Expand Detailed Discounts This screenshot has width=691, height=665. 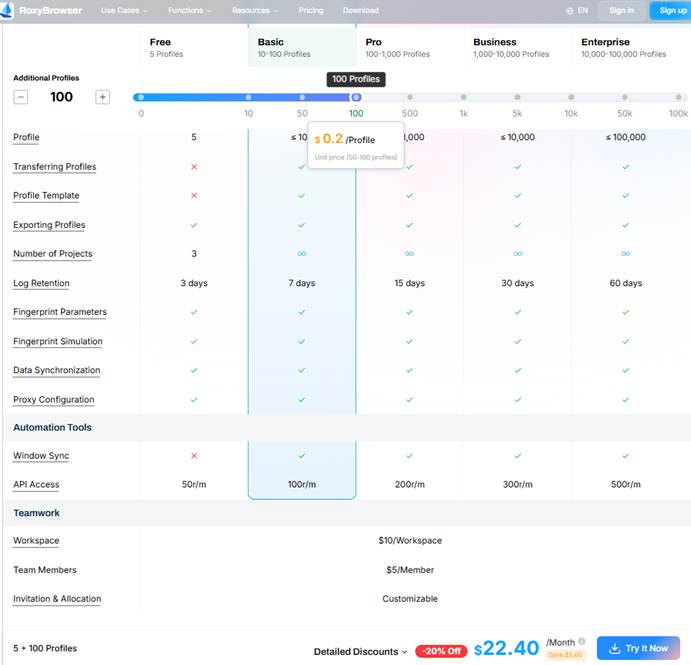(360, 651)
